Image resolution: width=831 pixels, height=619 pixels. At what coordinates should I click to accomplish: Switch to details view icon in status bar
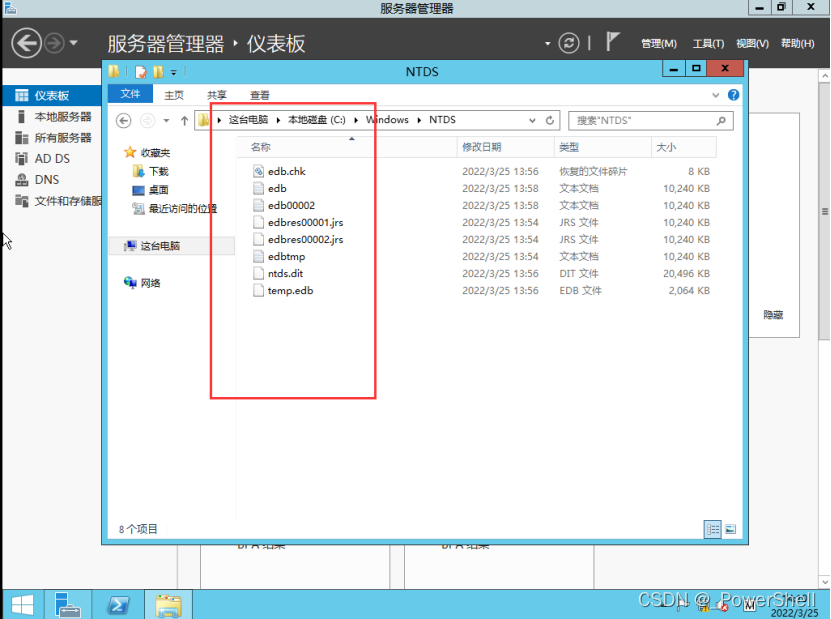click(x=713, y=529)
